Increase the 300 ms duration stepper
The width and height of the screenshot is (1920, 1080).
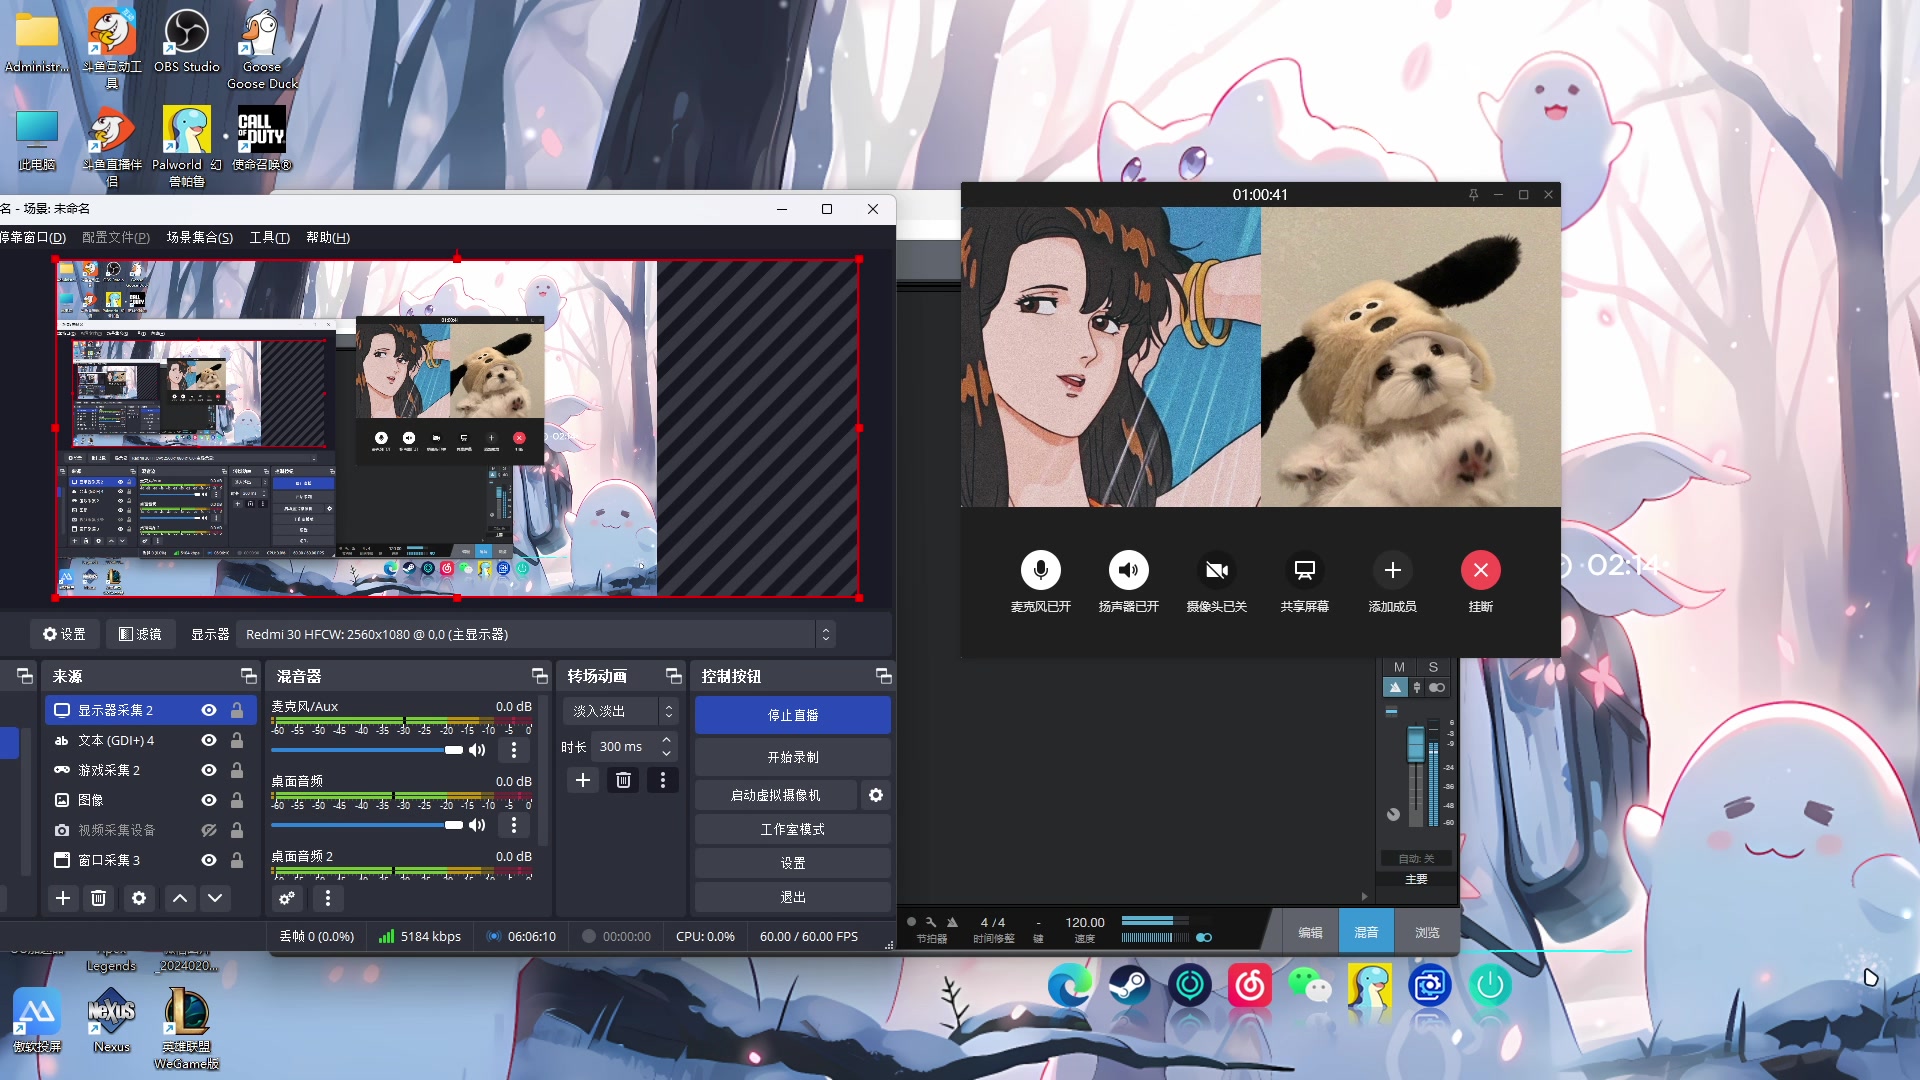tap(667, 741)
